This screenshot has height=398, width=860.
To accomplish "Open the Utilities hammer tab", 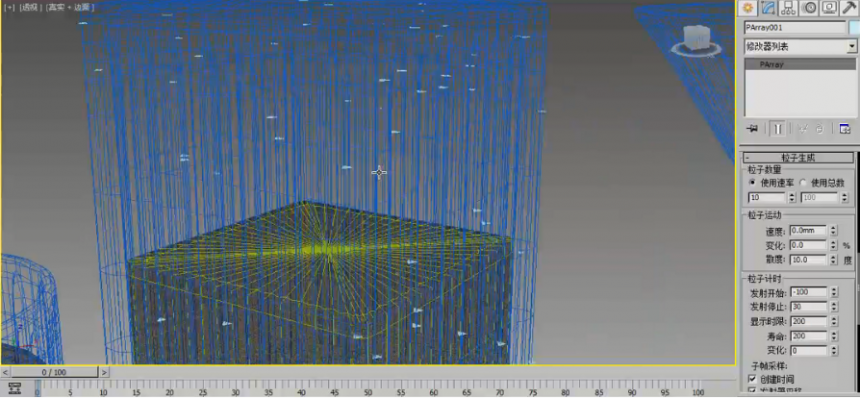I will click(x=849, y=8).
